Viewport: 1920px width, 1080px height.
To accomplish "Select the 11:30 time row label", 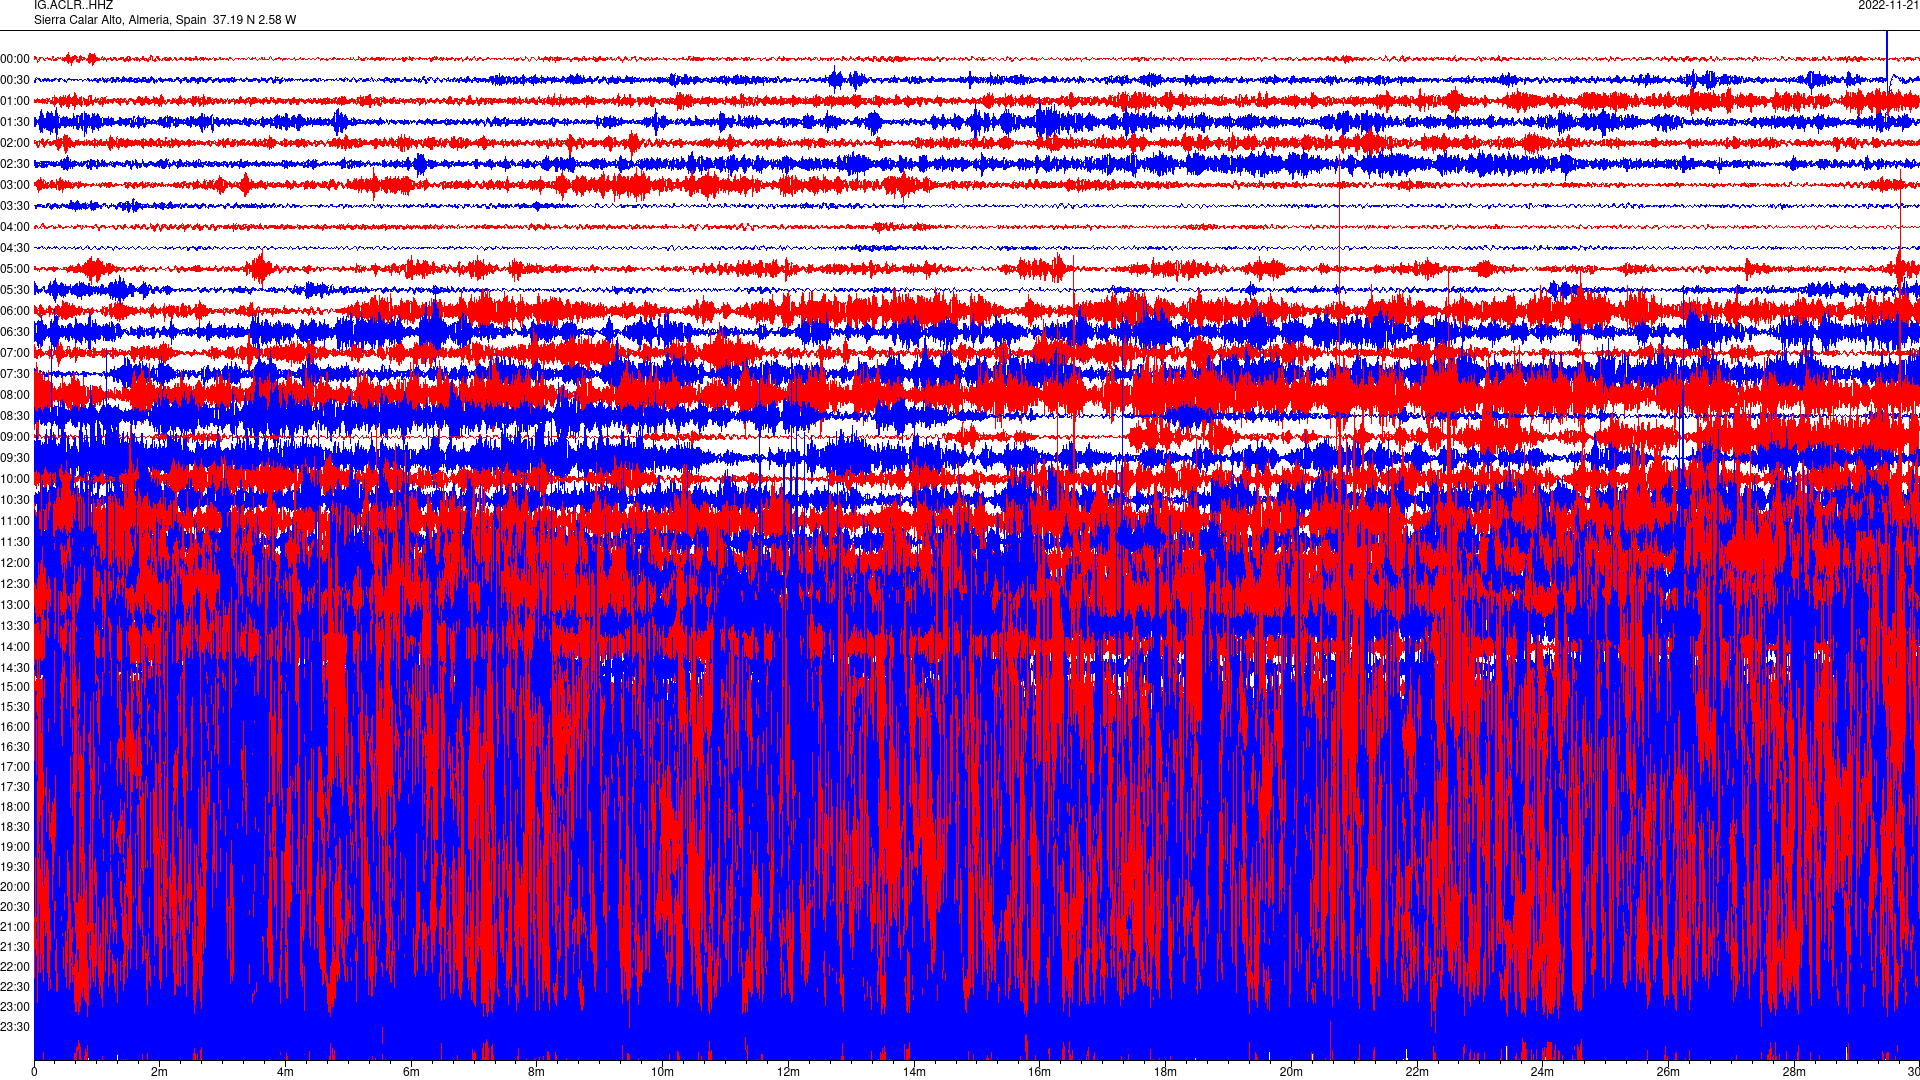I will (15, 542).
